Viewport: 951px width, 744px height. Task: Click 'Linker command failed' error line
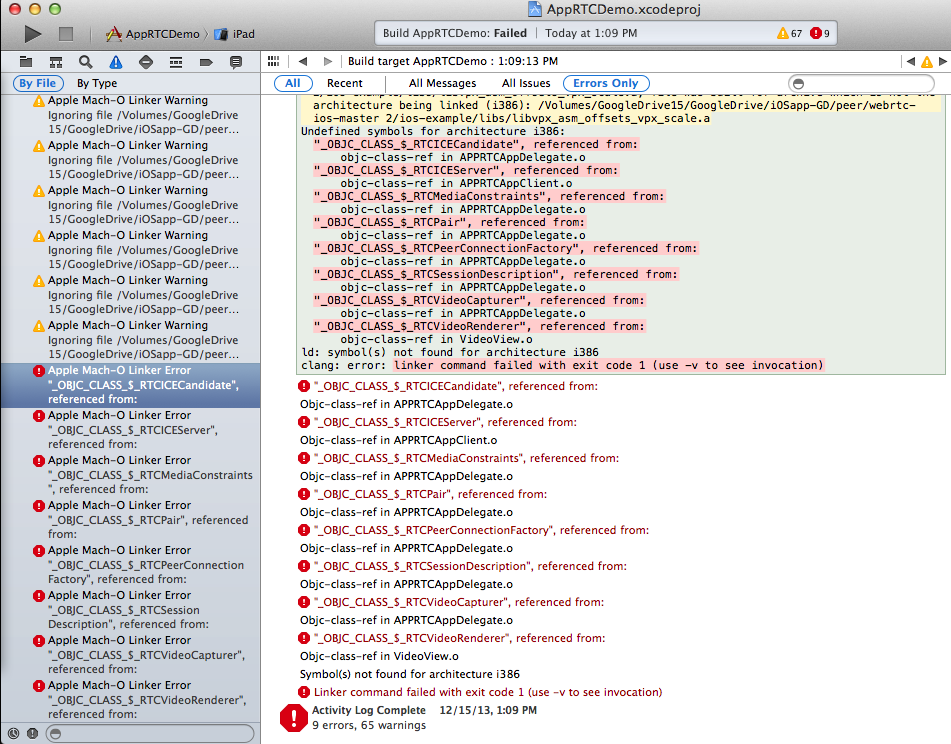point(480,692)
